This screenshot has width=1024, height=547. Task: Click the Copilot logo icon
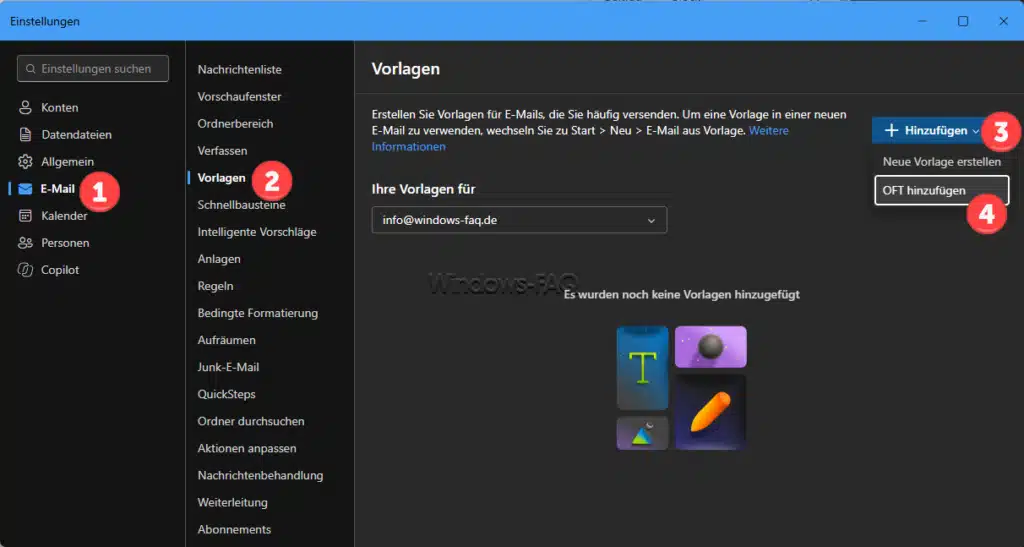[25, 270]
